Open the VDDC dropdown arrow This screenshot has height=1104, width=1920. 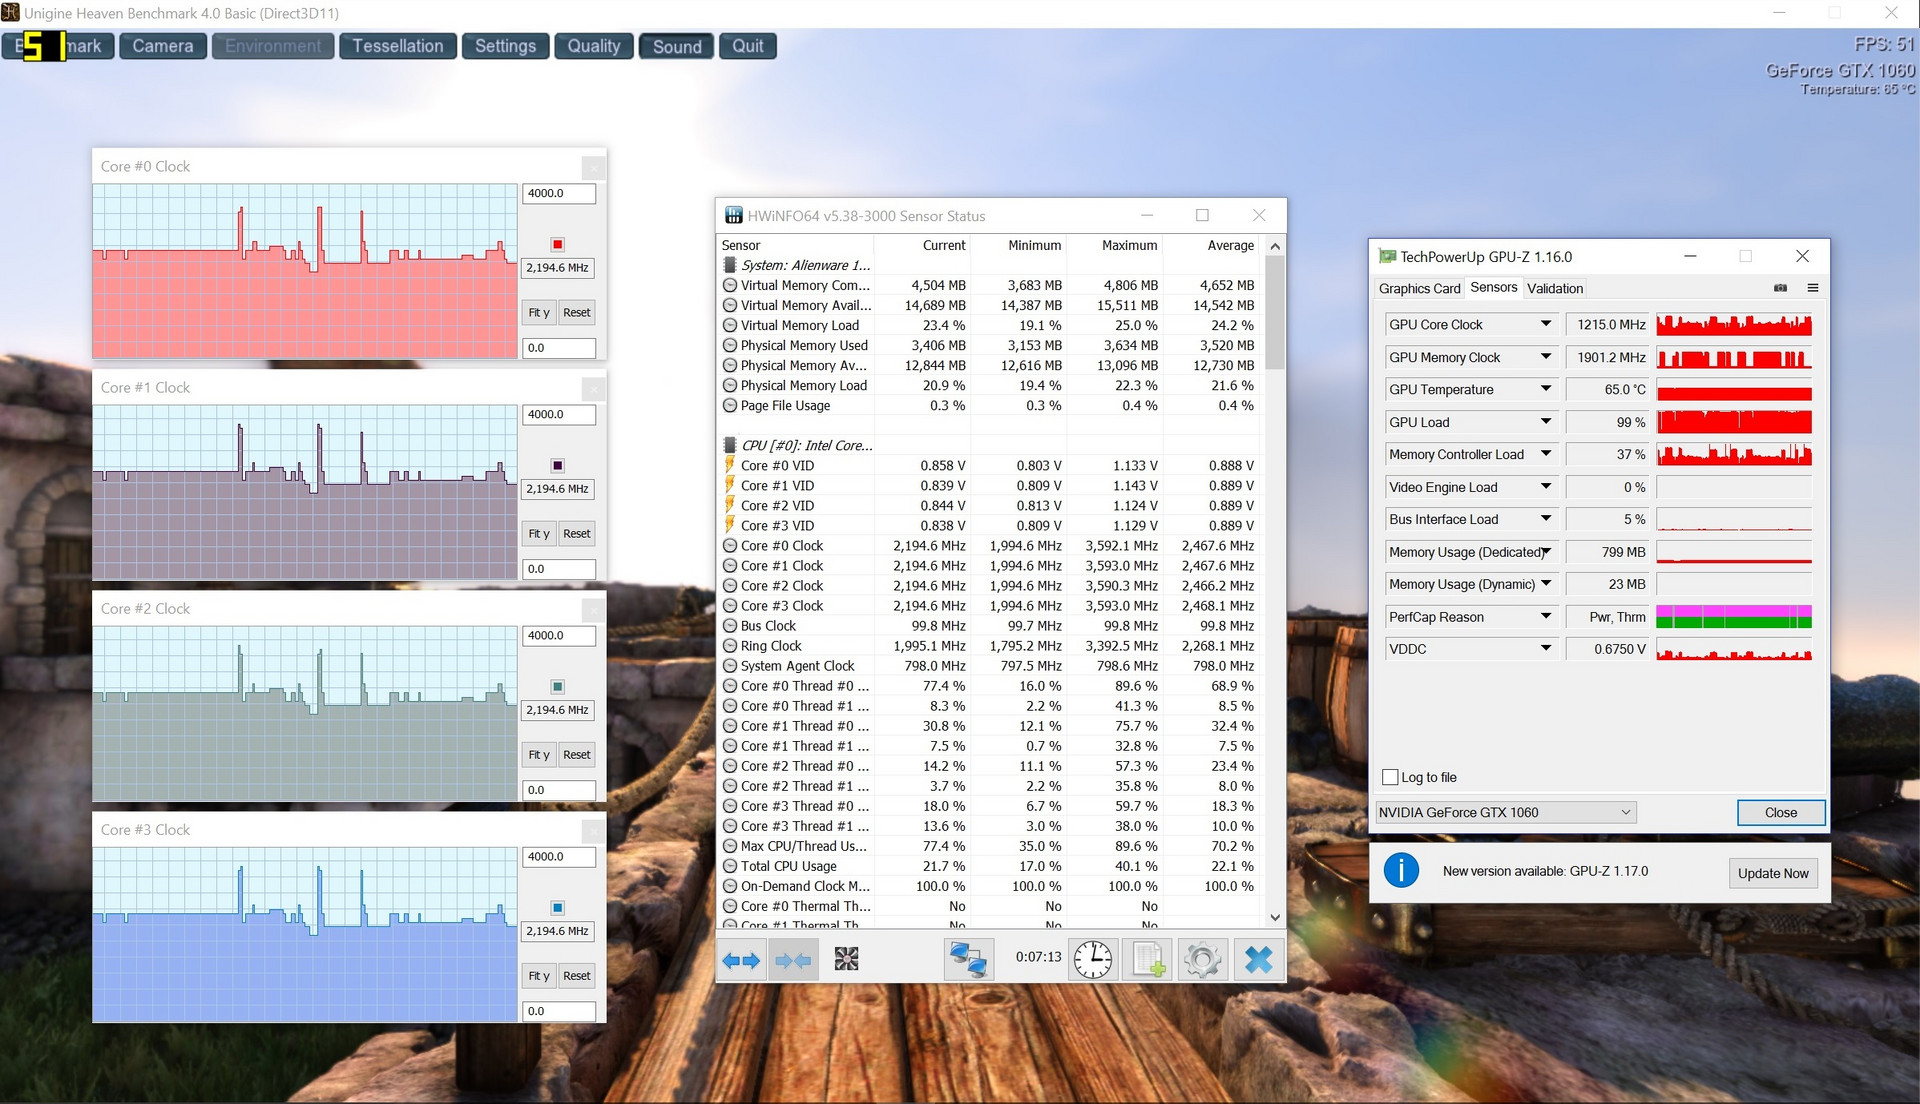coord(1546,649)
